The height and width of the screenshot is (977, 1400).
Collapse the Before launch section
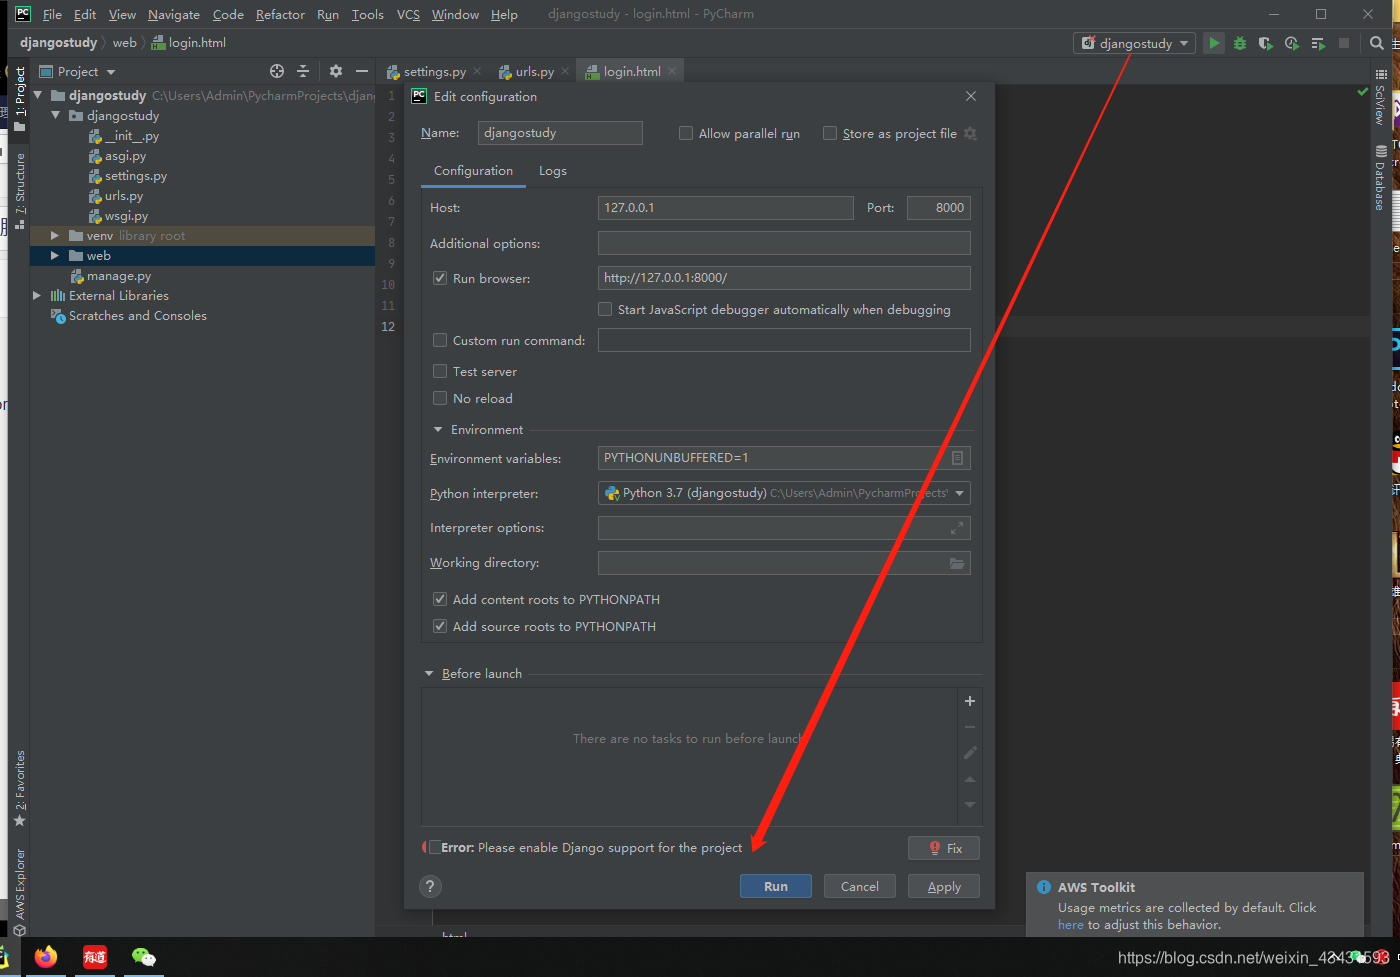(x=429, y=673)
